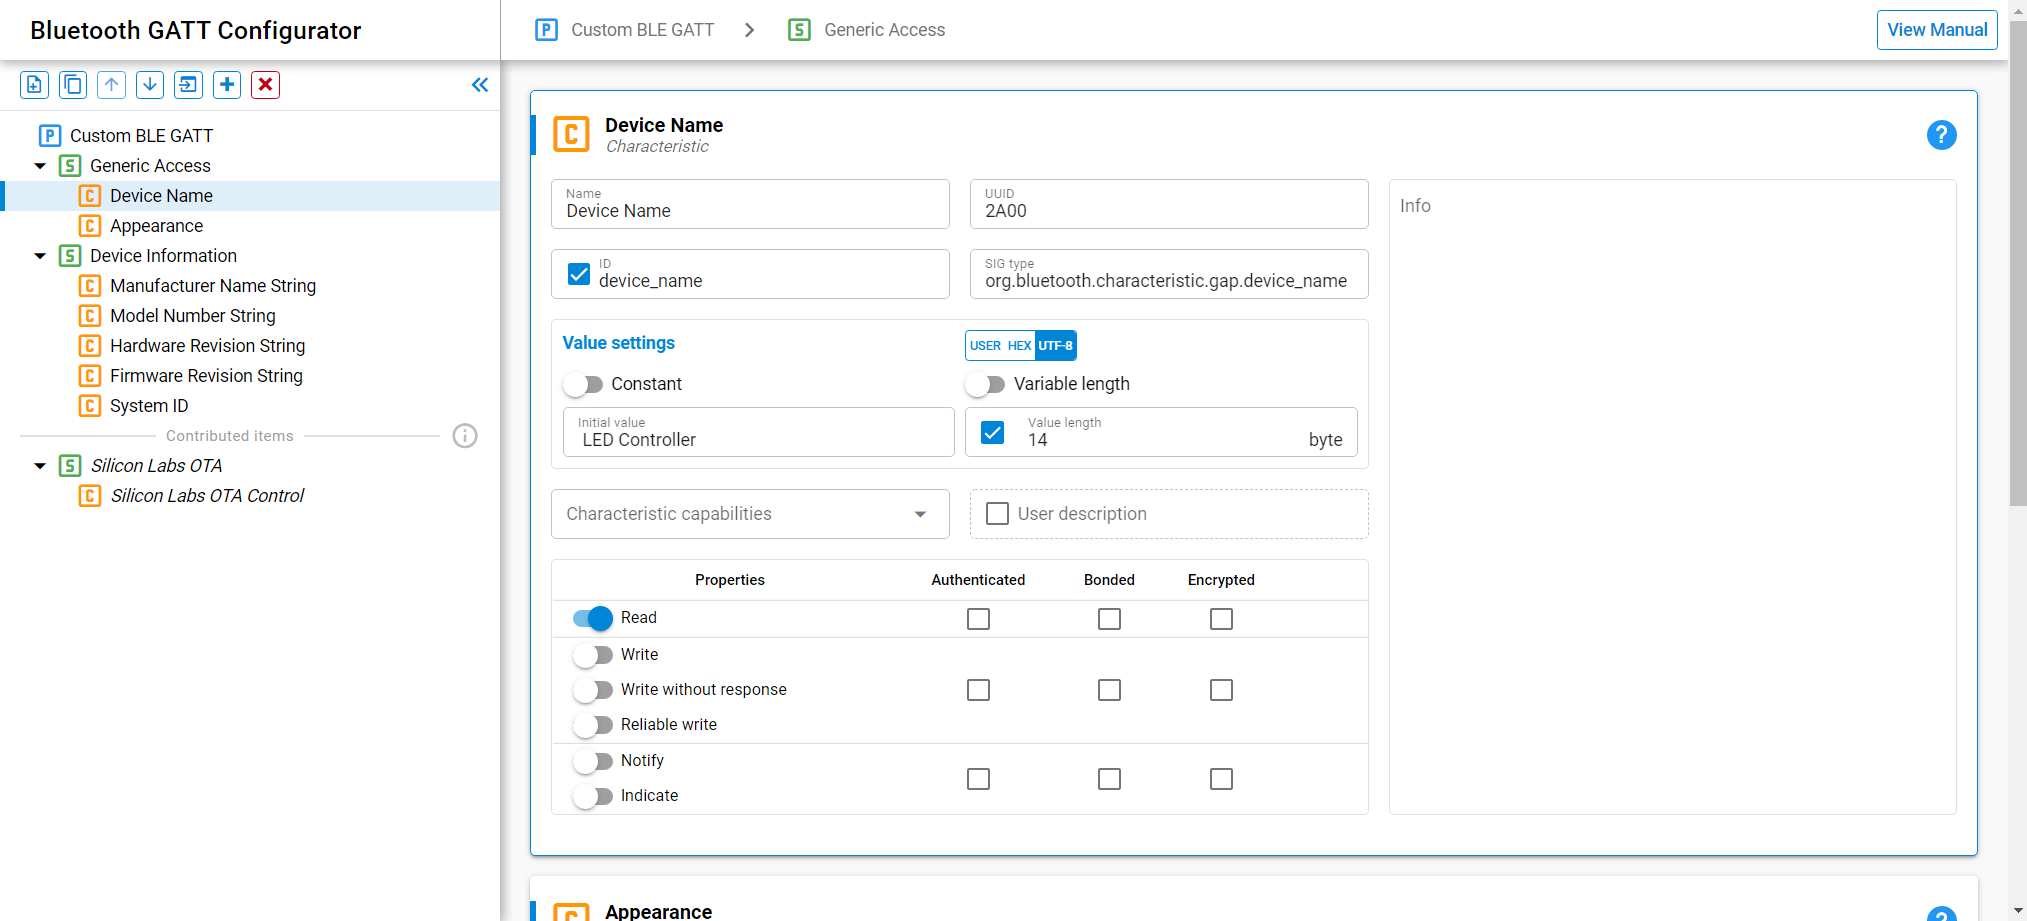Click the Appearance characteristic tree icon
The height and width of the screenshot is (921, 2027).
pos(90,226)
